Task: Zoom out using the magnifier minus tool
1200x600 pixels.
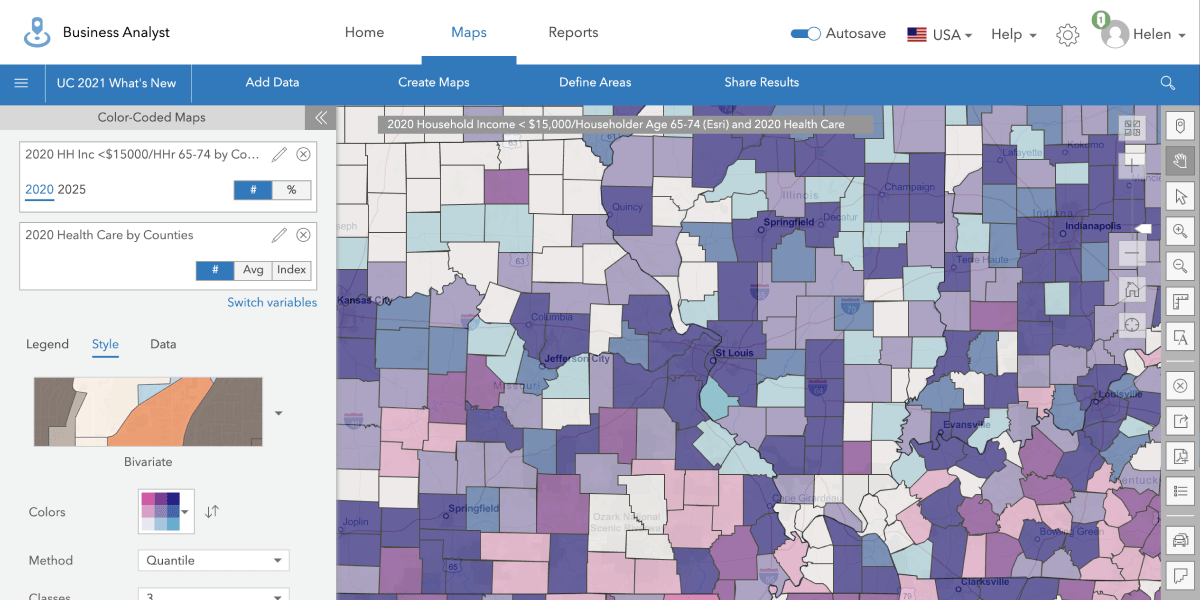Action: pyautogui.click(x=1180, y=266)
